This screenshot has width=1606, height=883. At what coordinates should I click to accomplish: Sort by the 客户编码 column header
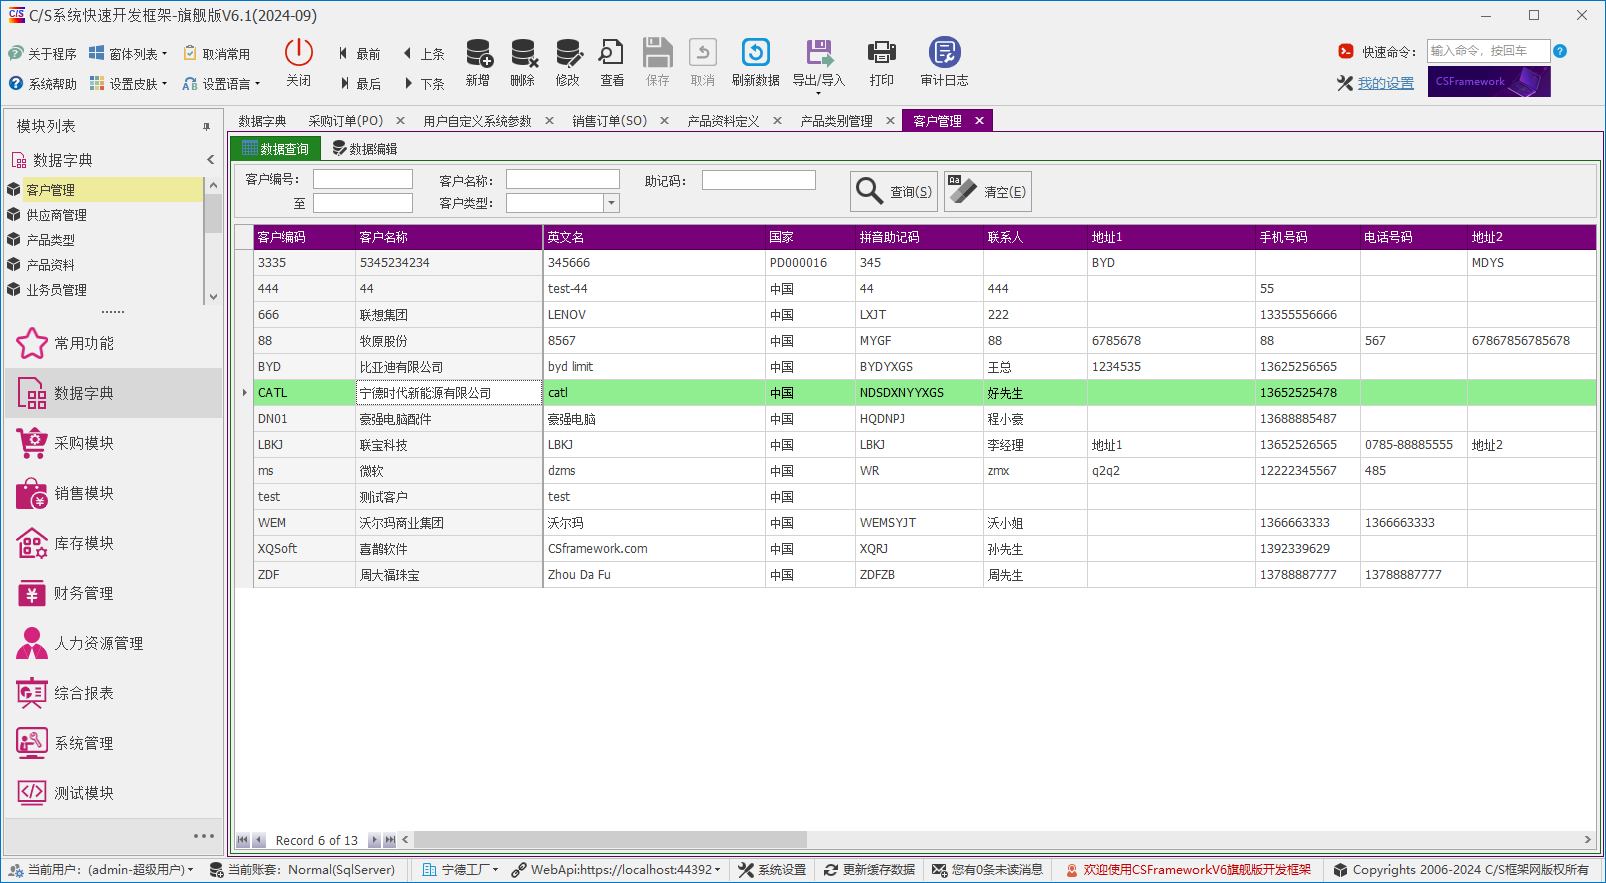(304, 237)
